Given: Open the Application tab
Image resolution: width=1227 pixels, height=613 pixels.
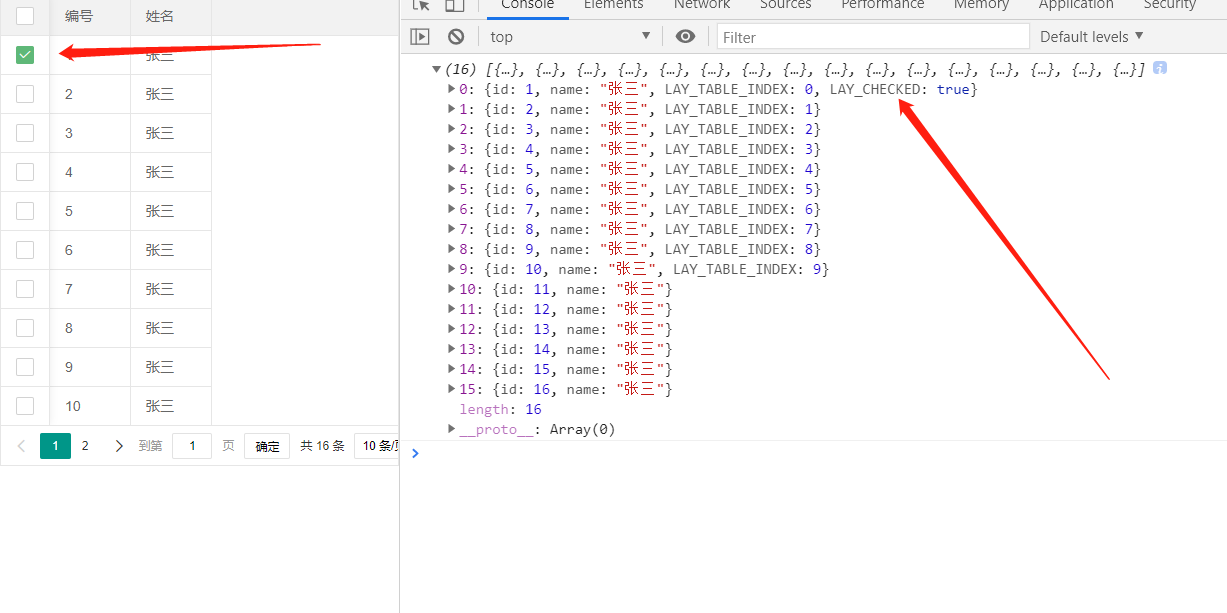Looking at the screenshot, I should tap(1076, 5).
